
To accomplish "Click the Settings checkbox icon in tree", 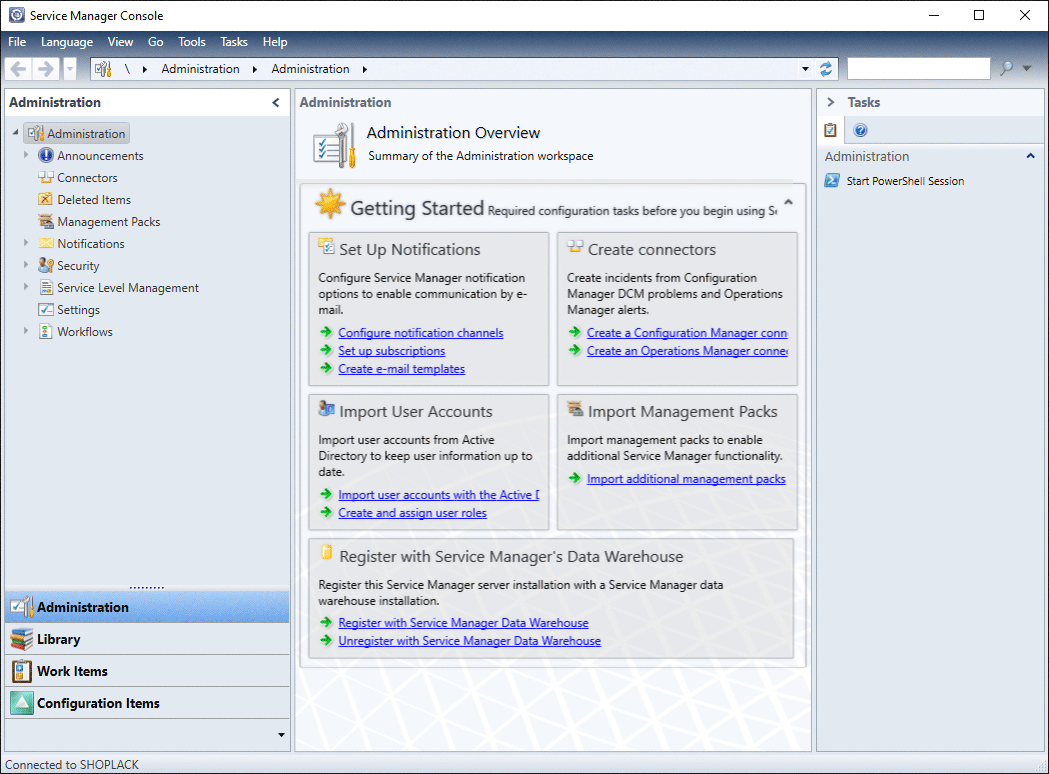I will [x=45, y=310].
